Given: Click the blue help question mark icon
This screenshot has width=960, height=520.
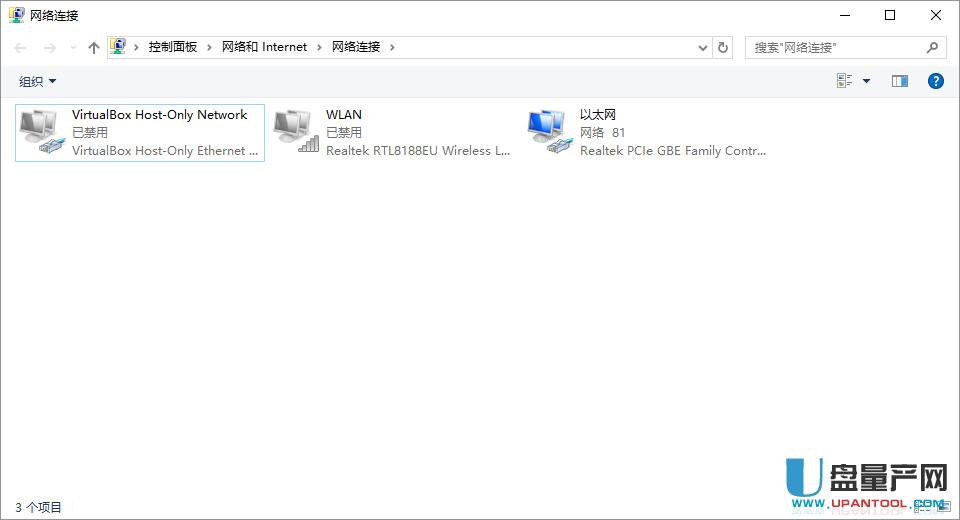Looking at the screenshot, I should pos(936,81).
